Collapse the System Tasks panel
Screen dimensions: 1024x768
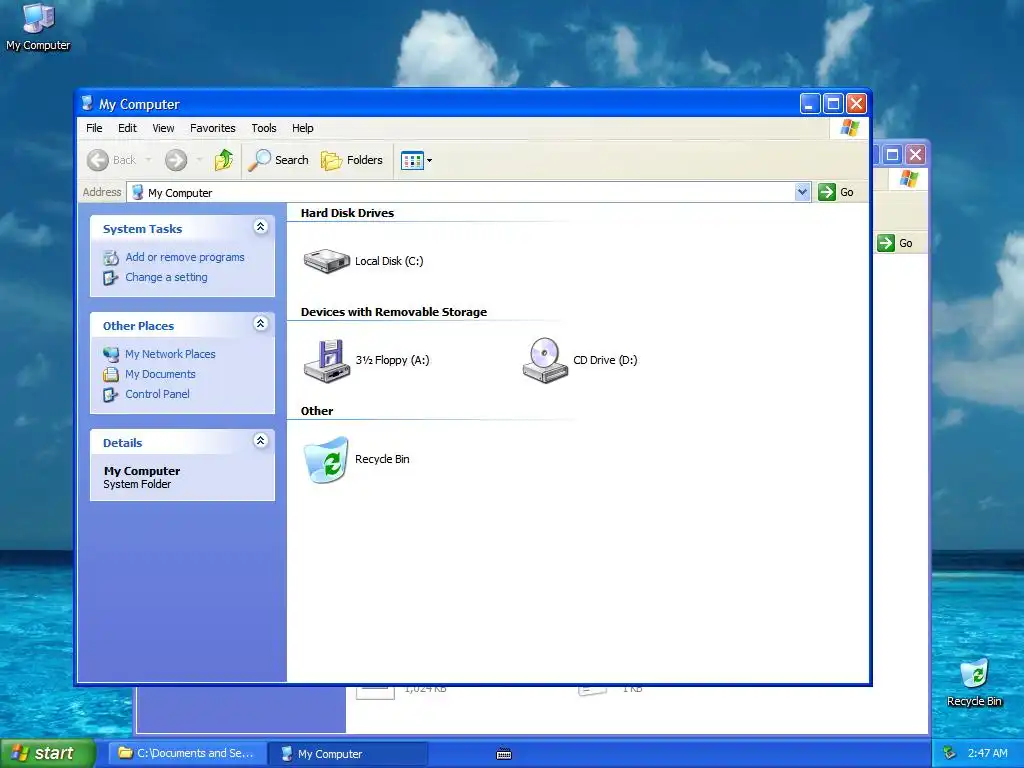[x=260, y=227]
